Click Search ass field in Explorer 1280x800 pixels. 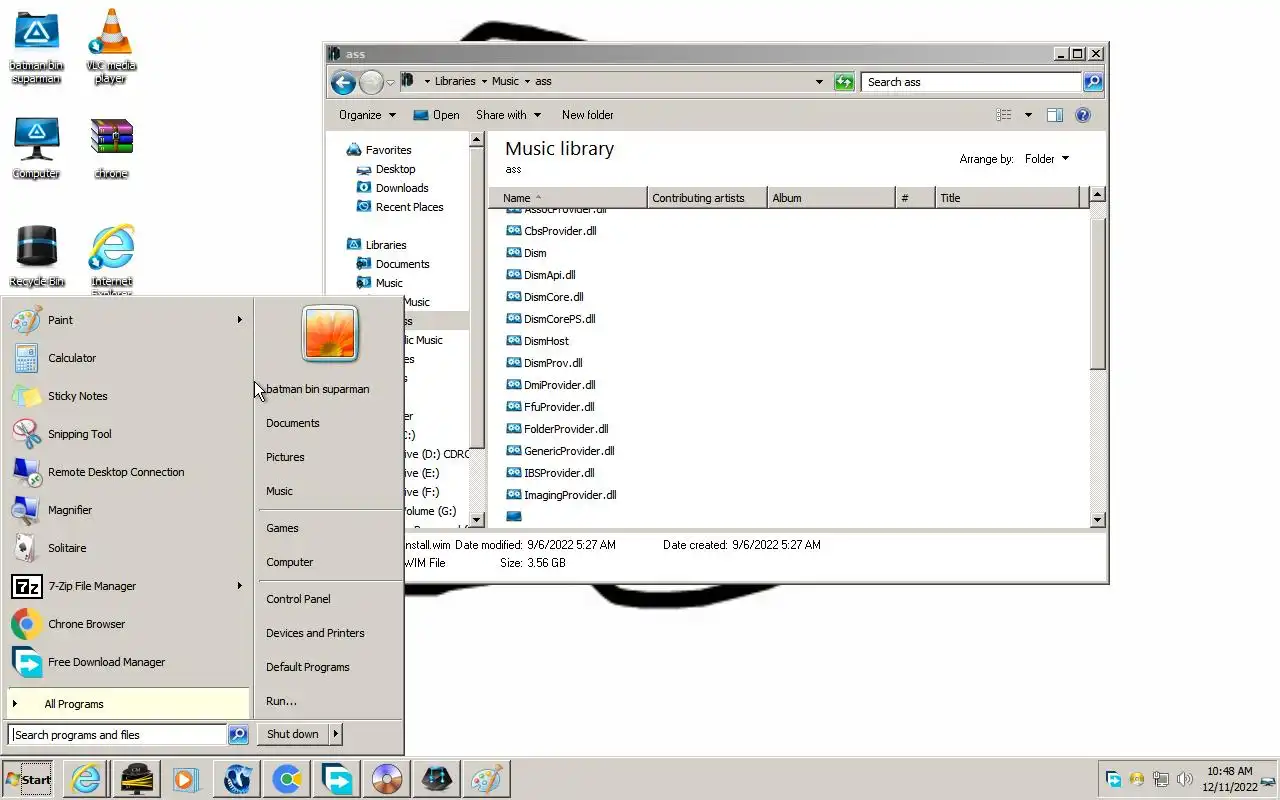971,82
